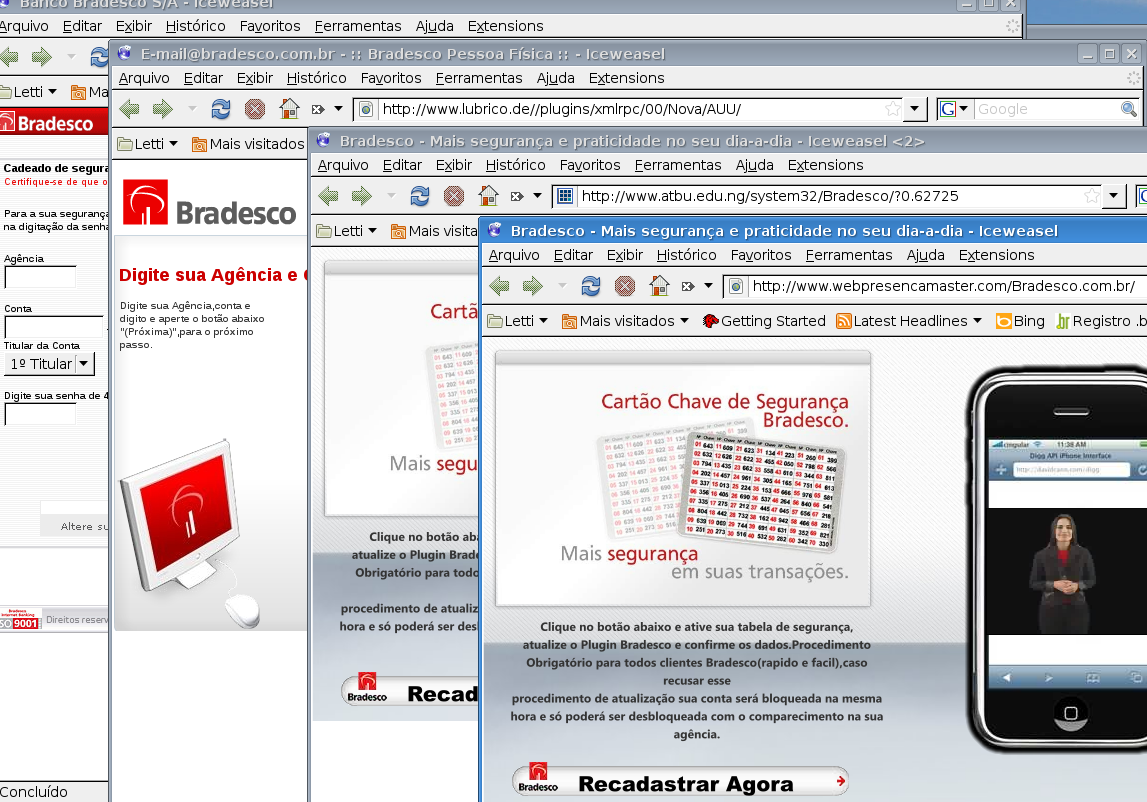
Task: Go forward in the Banco Bradesco window
Action: coord(42,56)
